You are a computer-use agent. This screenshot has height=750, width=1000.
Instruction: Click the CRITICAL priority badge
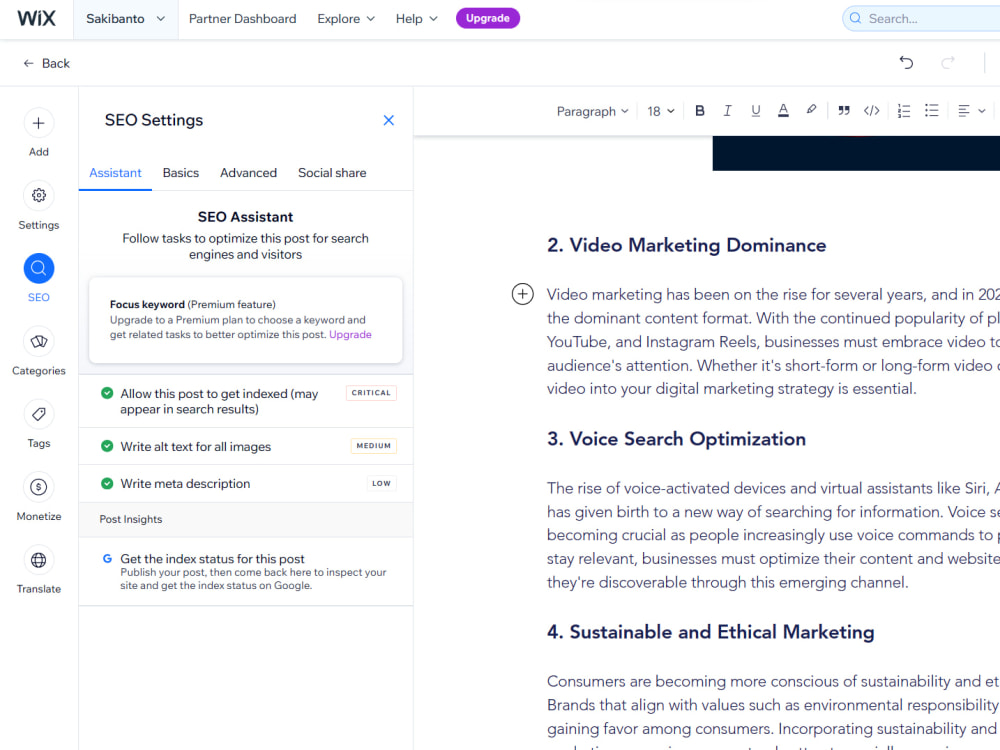coord(371,393)
